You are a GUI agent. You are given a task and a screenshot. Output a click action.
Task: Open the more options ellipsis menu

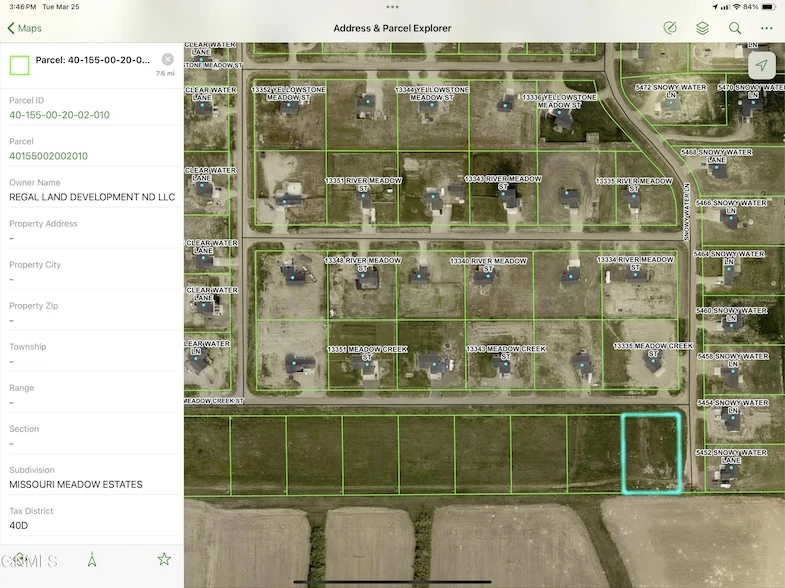pyautogui.click(x=767, y=28)
